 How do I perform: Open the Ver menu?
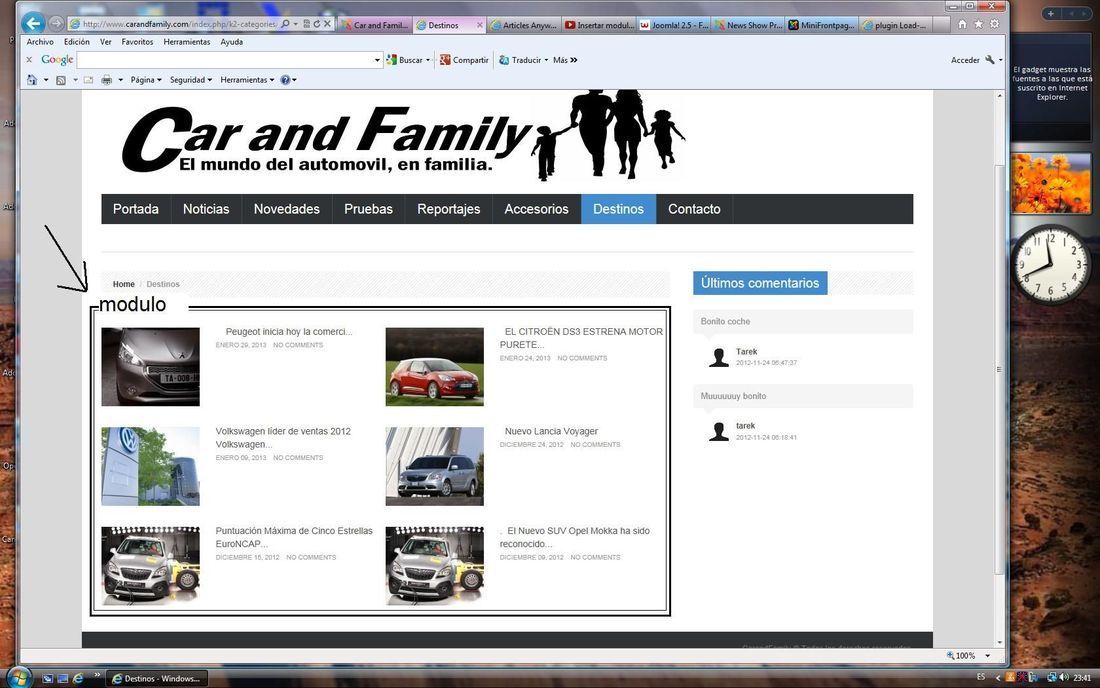(106, 42)
